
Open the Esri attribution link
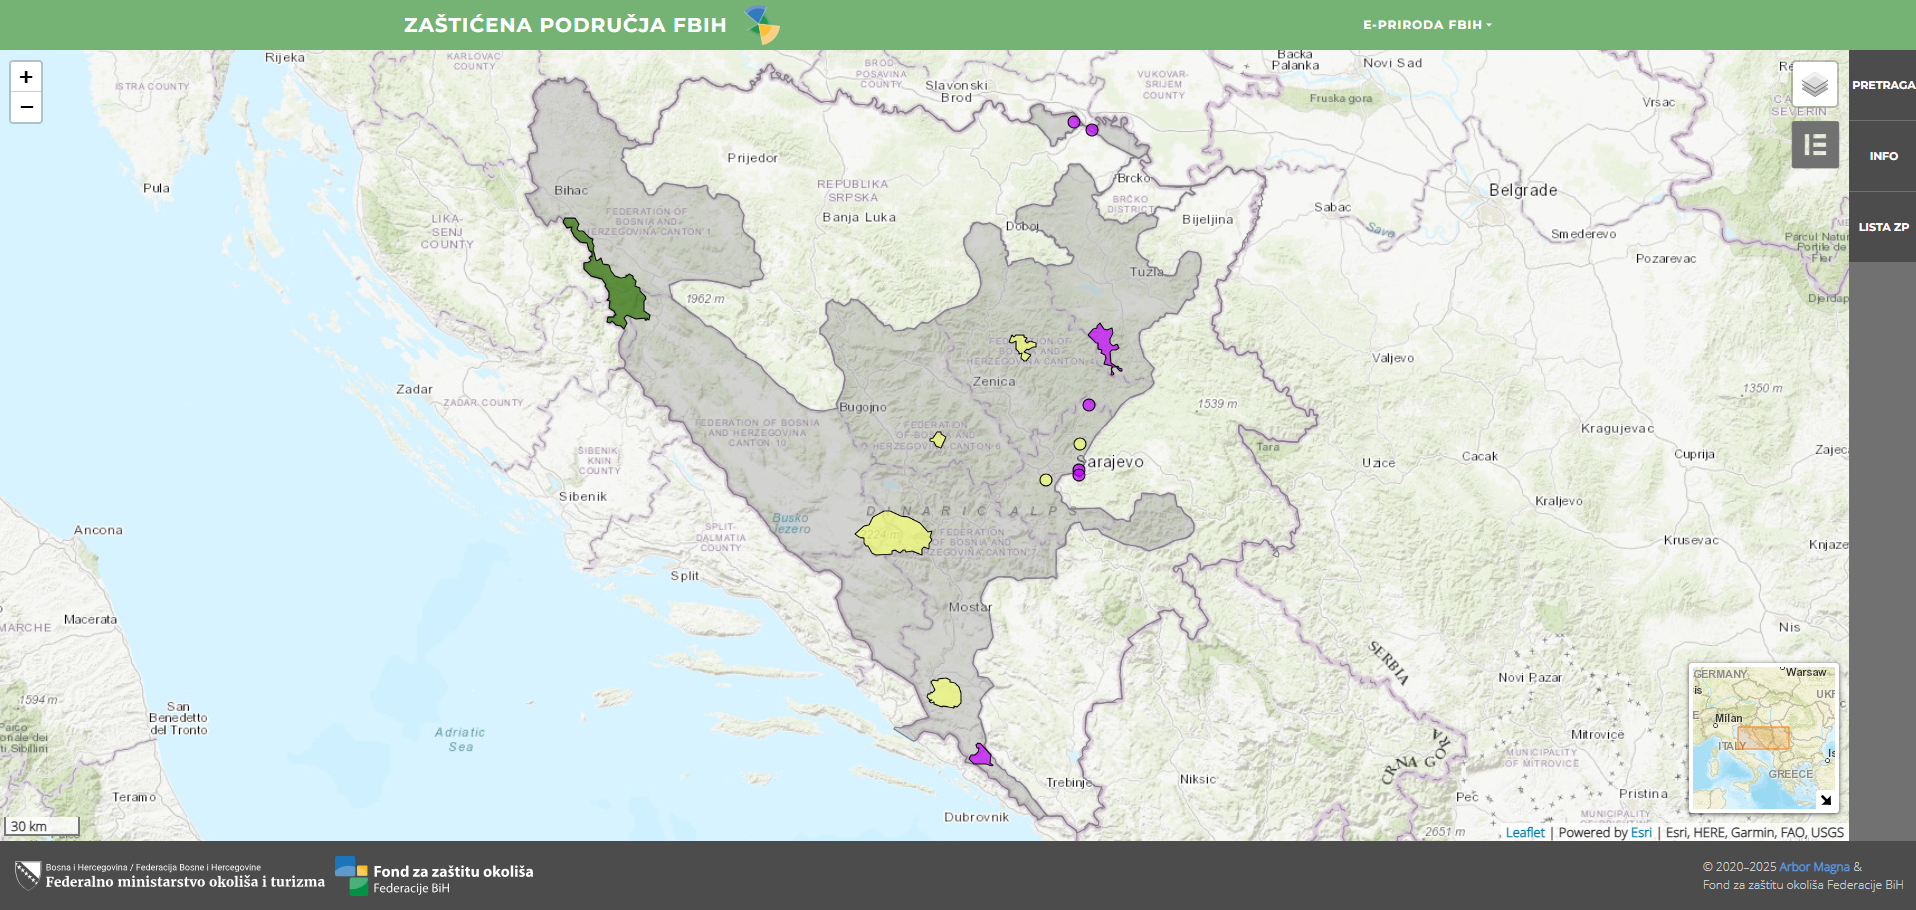pyautogui.click(x=1641, y=831)
